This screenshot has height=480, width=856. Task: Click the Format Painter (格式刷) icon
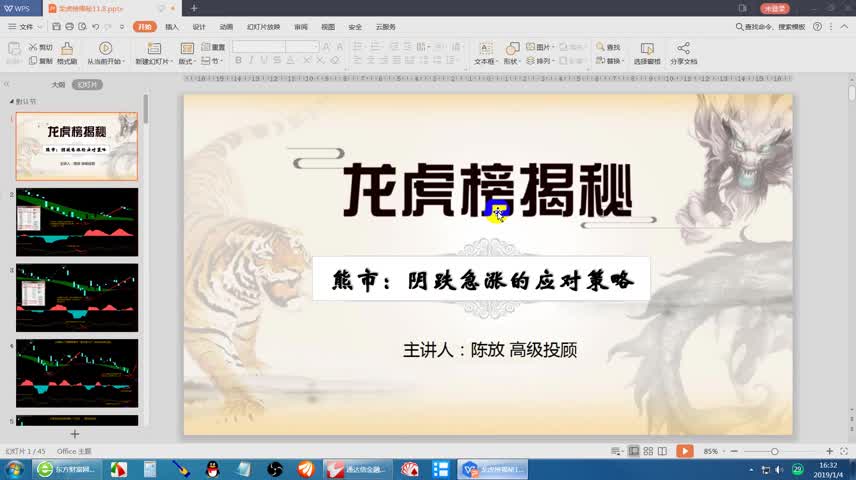pyautogui.click(x=67, y=48)
